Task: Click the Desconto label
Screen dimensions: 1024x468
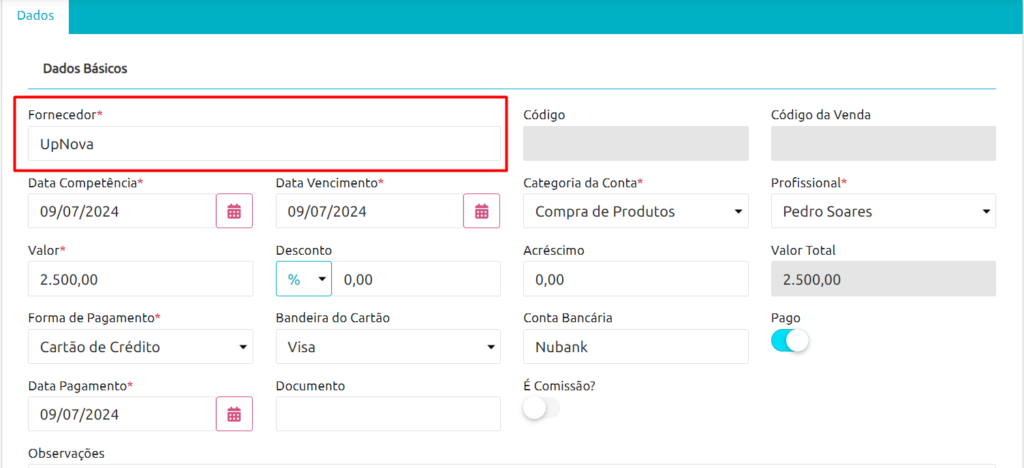Action: click(x=304, y=250)
